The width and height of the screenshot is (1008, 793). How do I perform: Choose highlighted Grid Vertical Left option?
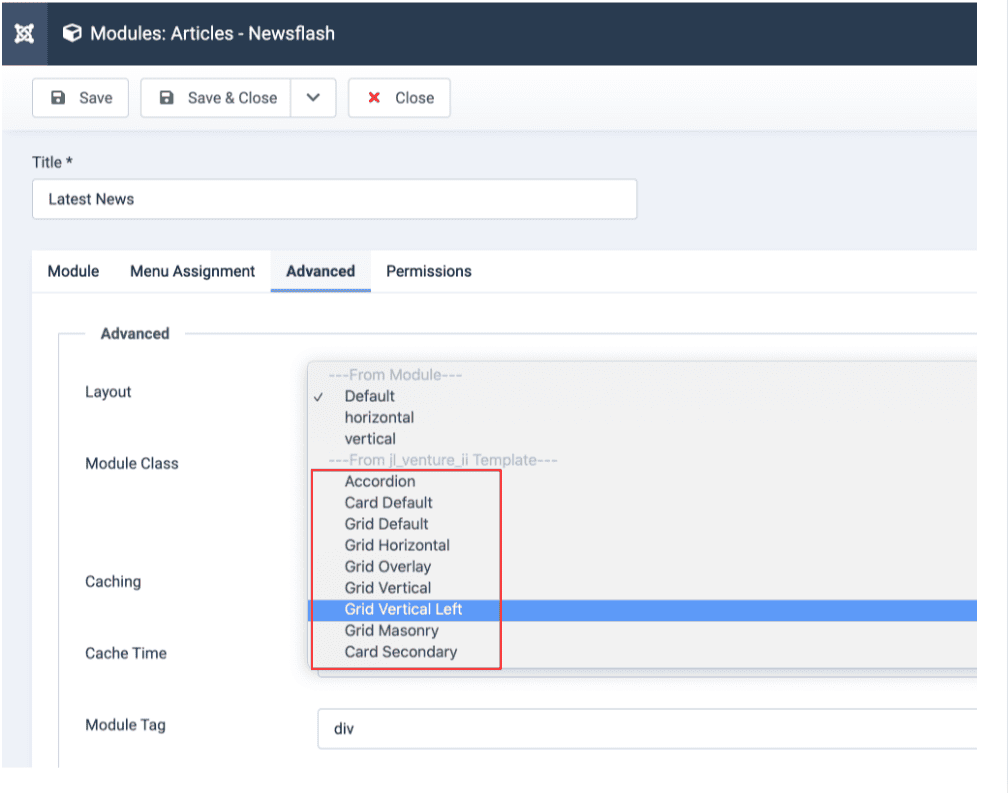coord(404,609)
